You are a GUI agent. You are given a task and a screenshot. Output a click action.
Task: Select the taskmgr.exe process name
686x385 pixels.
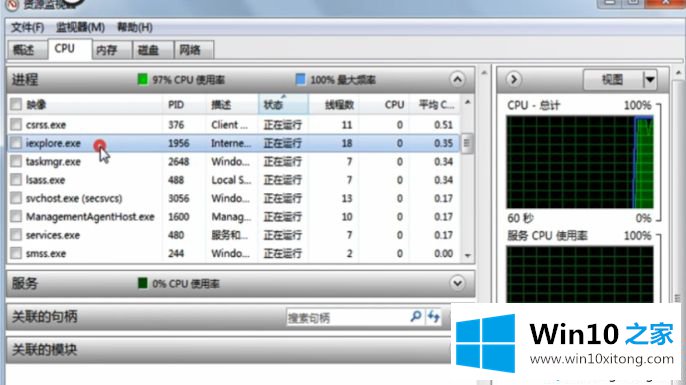click(53, 162)
